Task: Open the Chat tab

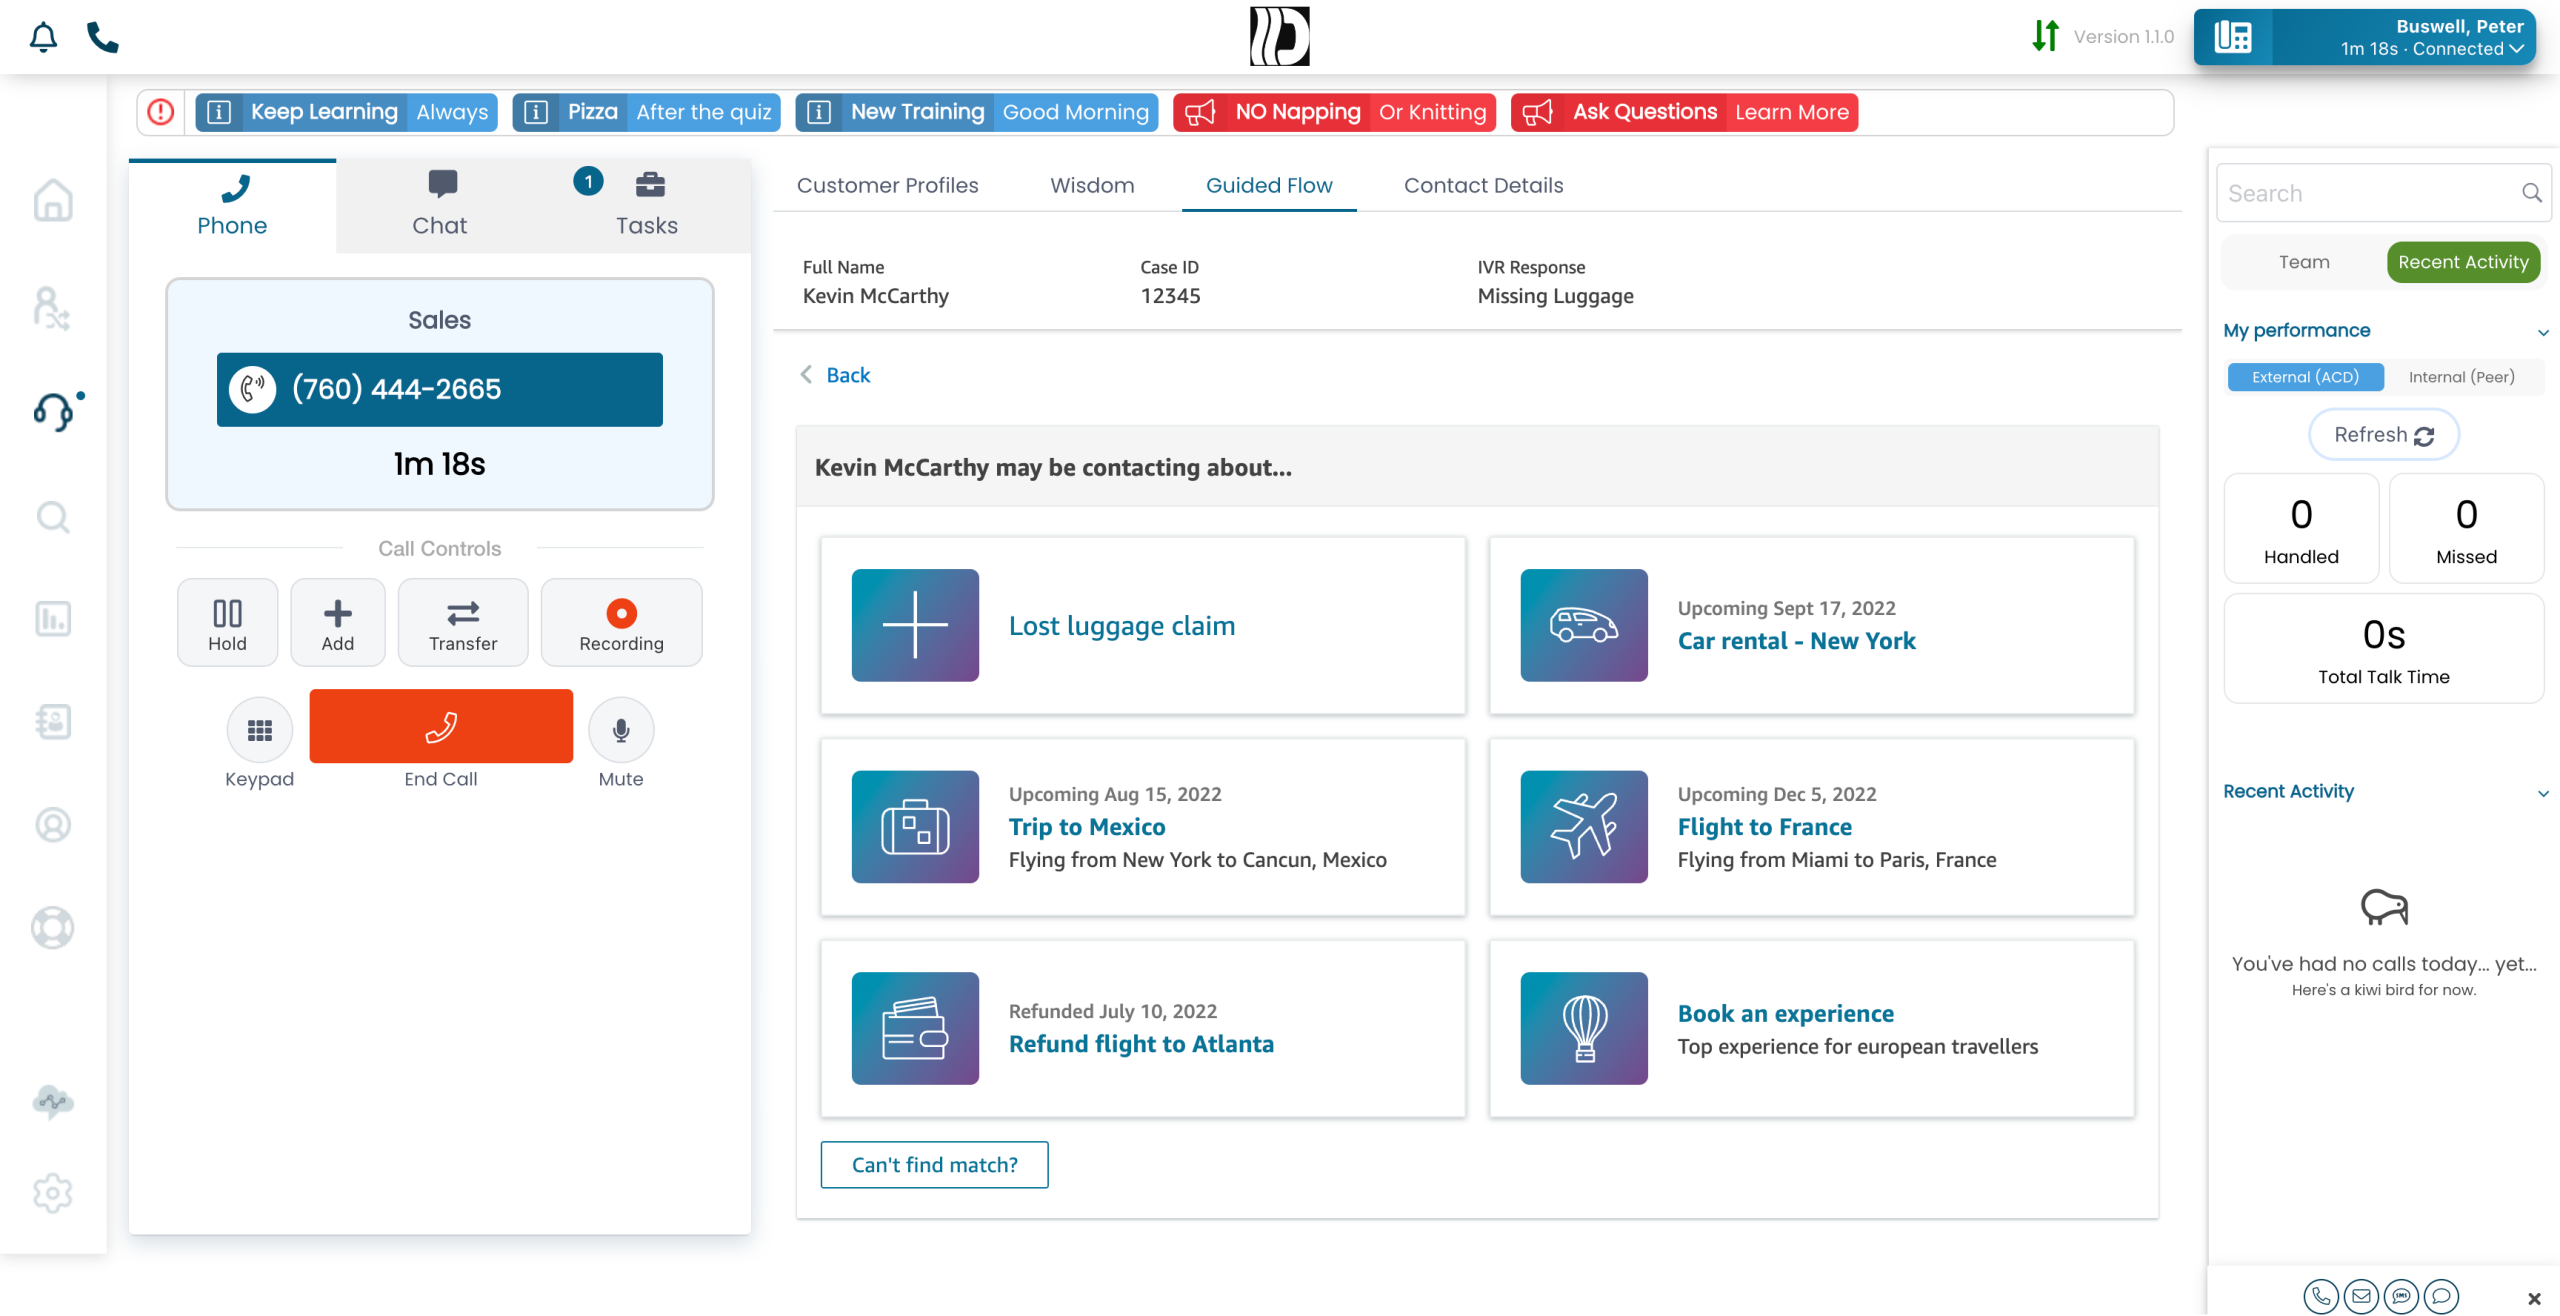Action: coord(440,205)
